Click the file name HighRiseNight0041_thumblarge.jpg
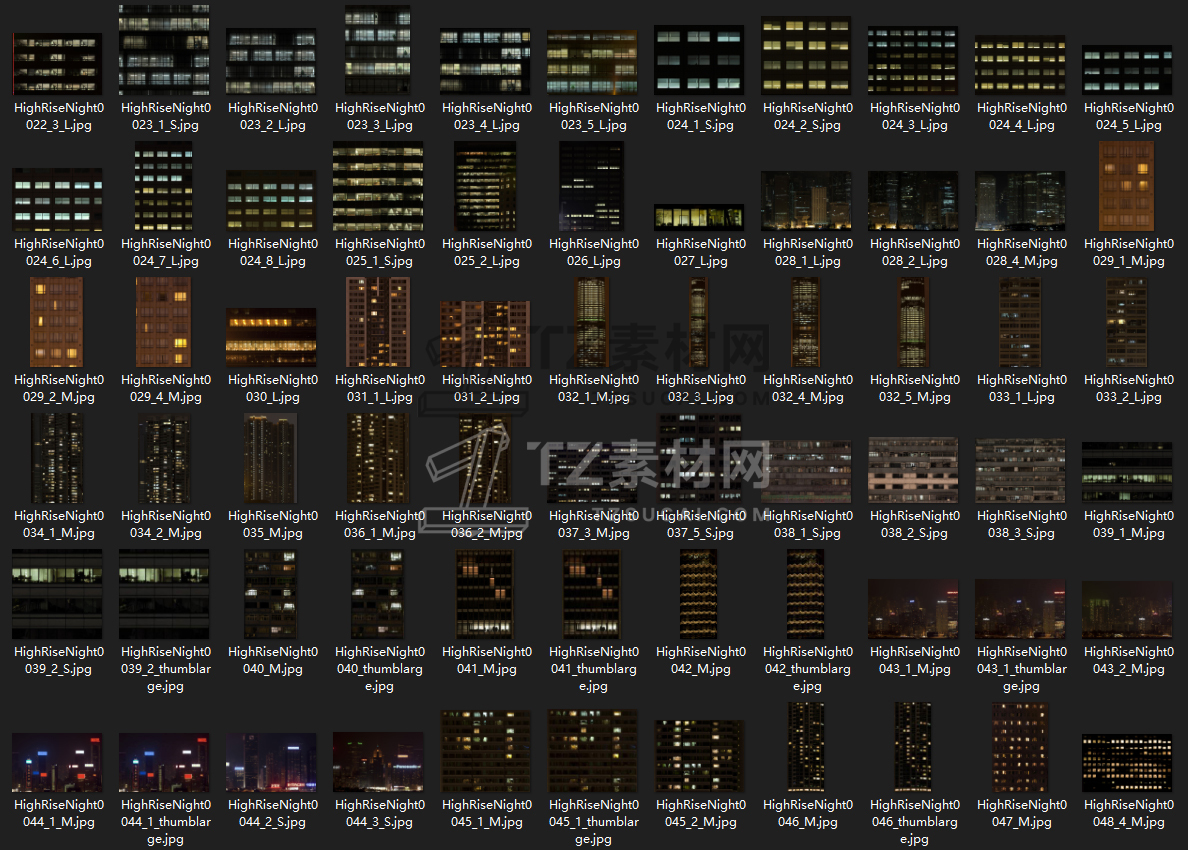 [x=593, y=668]
